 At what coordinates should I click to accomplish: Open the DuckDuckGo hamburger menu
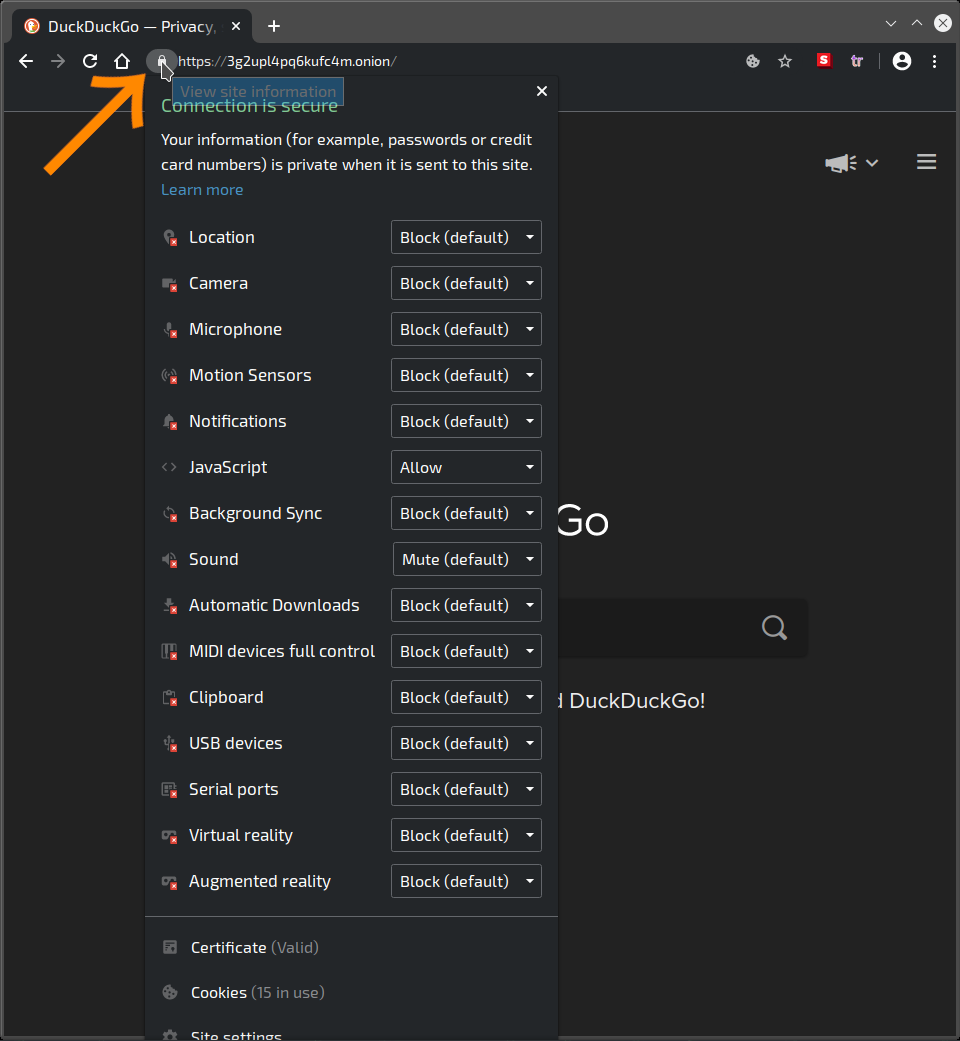pos(926,162)
